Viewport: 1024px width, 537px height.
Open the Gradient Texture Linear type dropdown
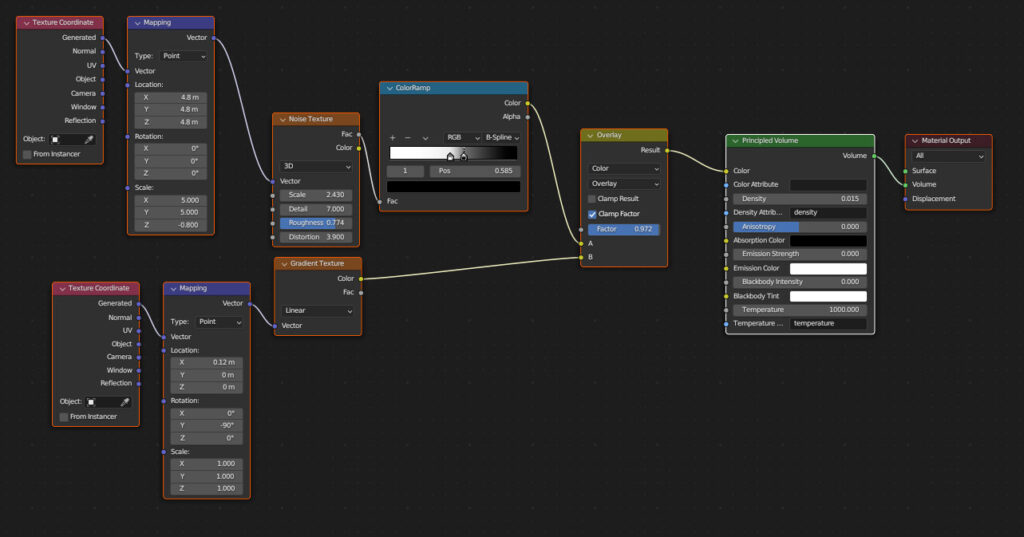pyautogui.click(x=317, y=311)
